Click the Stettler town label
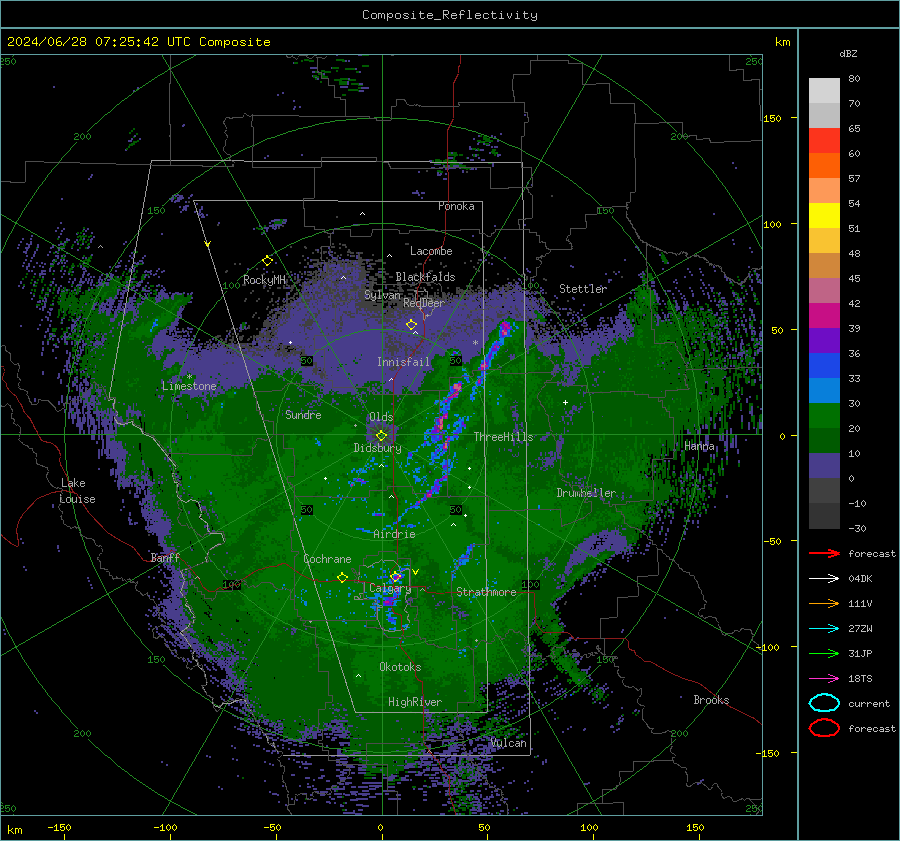900x841 pixels. pos(583,289)
